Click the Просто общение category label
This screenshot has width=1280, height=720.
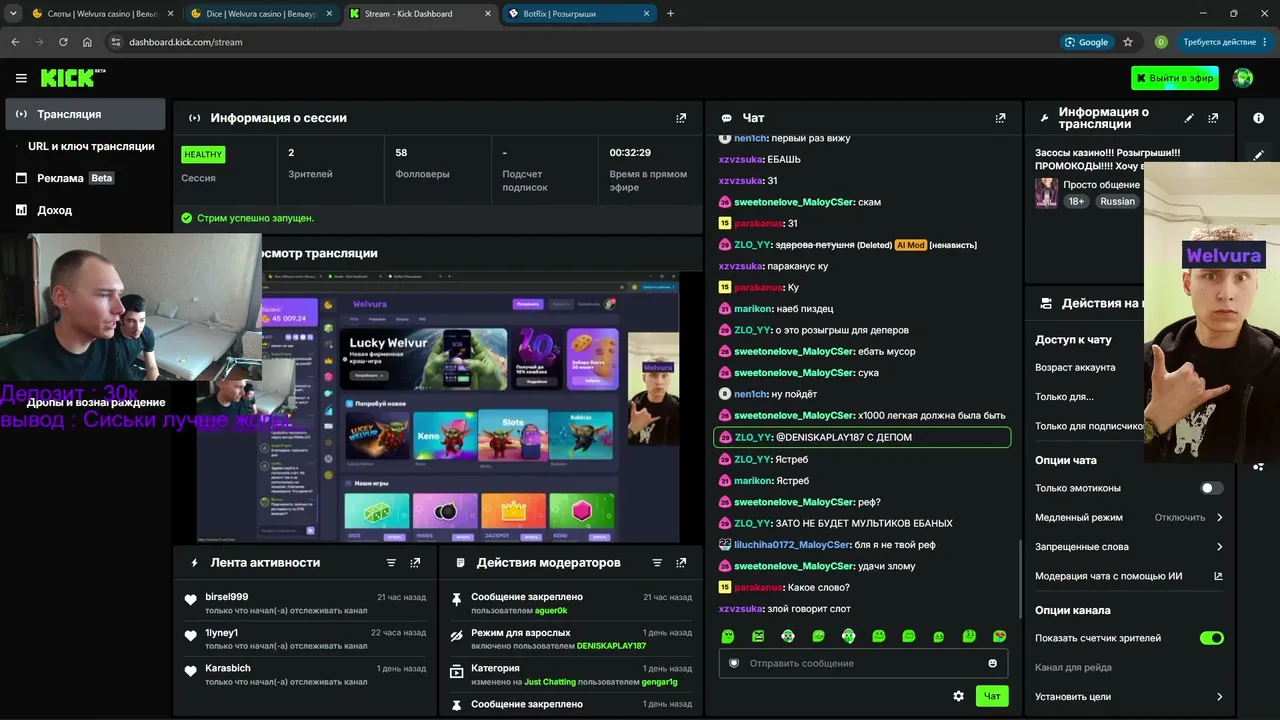click(1101, 185)
